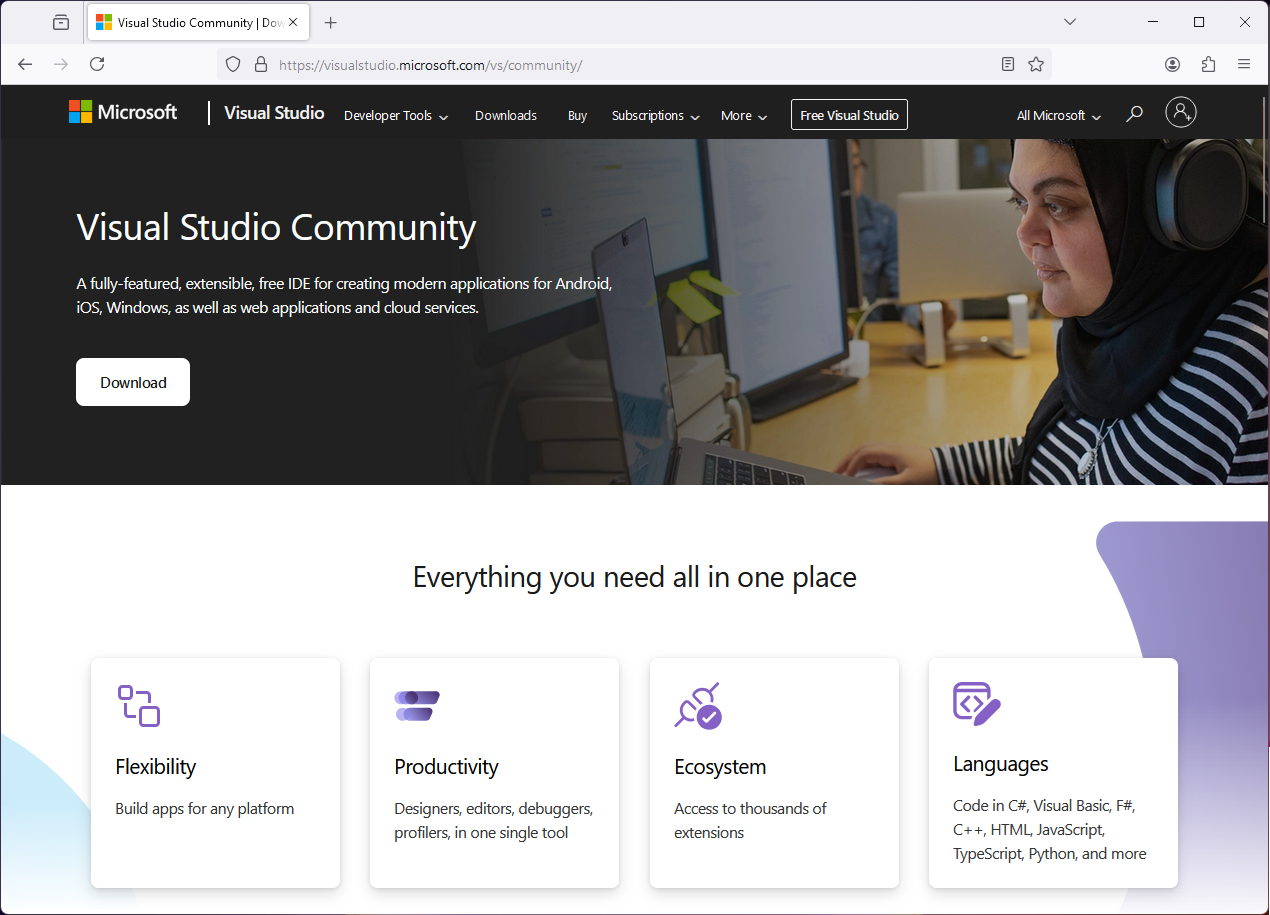Viewport: 1270px width, 915px height.
Task: Close the Visual Studio Community tab
Action: (293, 22)
